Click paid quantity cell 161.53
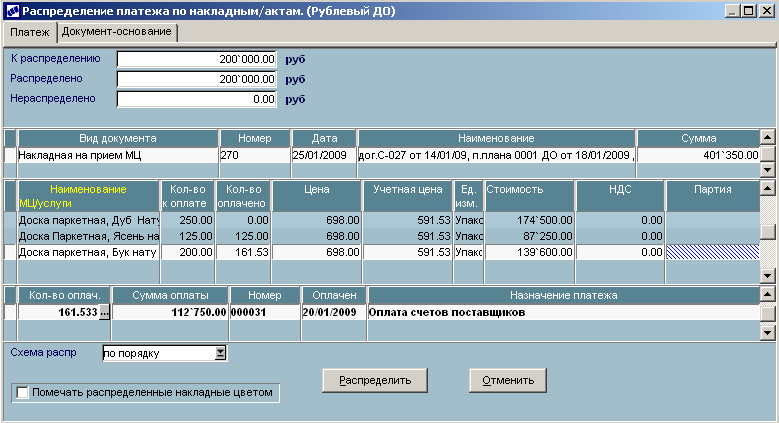The width and height of the screenshot is (779, 423). coord(243,252)
